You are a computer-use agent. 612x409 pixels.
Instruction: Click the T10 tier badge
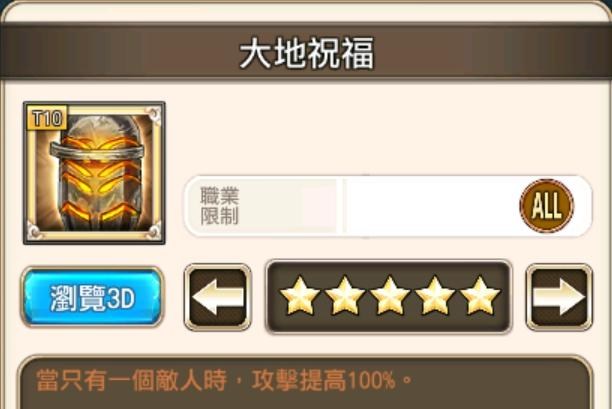[48, 118]
